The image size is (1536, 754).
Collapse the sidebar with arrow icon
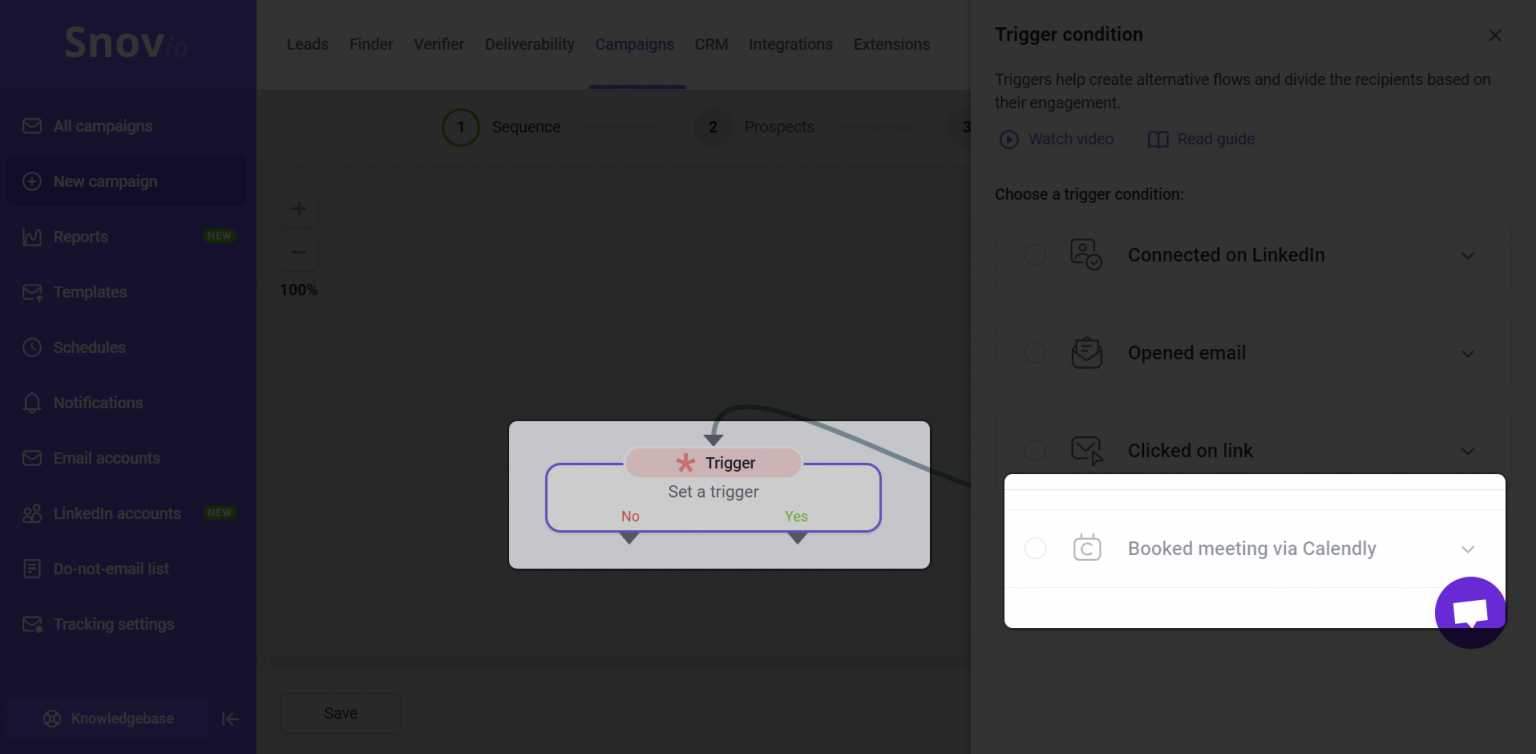pos(230,719)
